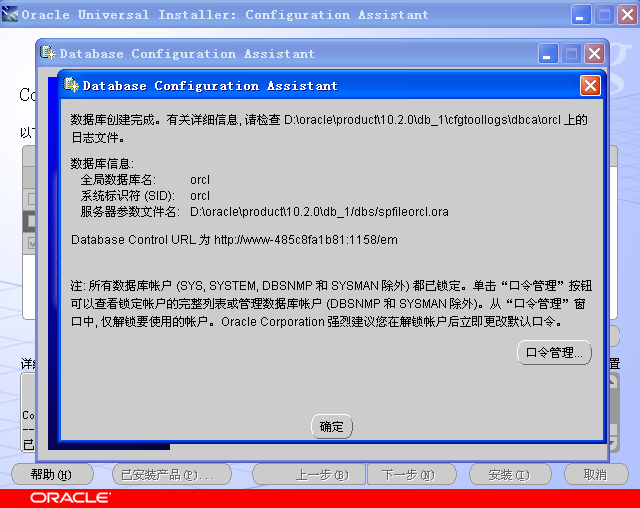The width and height of the screenshot is (640, 508).
Task: Click 帮助(H) in Oracle Universal Installer
Action: point(52,475)
